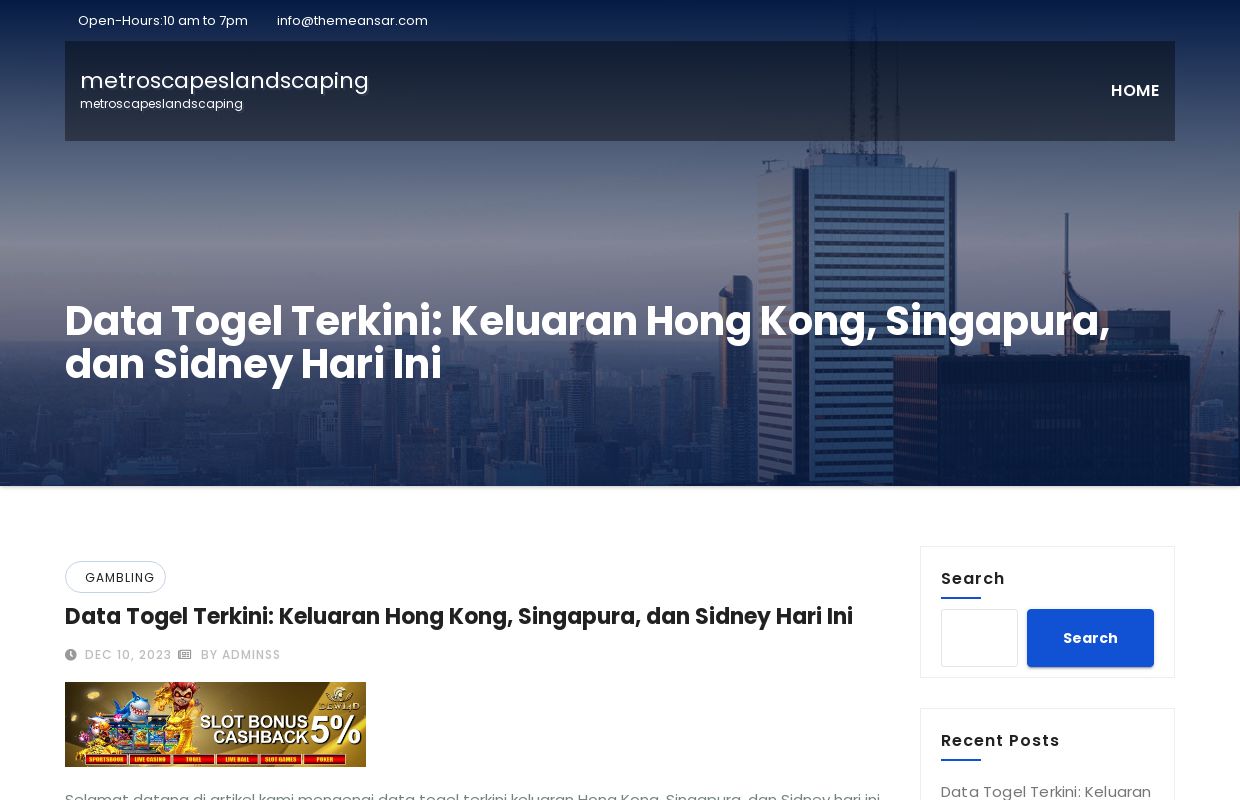
Task: Click the clock icon beside the post date
Action: pos(71,655)
